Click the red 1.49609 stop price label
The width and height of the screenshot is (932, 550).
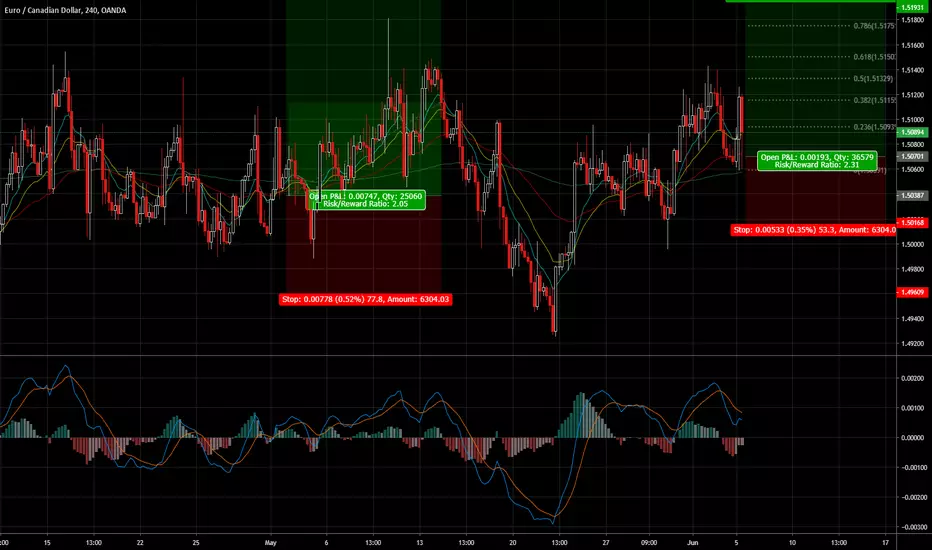point(912,292)
